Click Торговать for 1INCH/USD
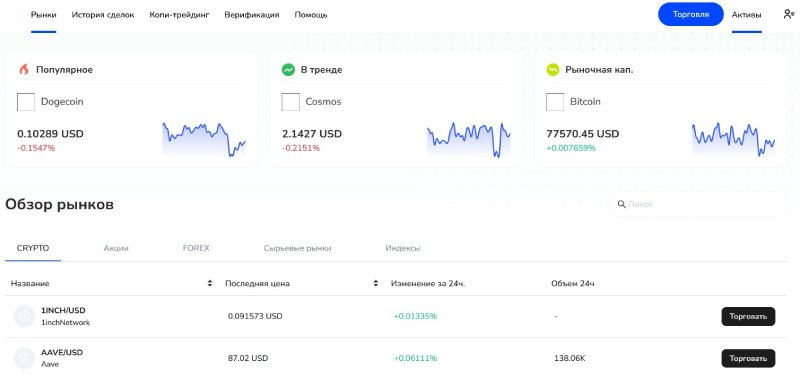 (748, 316)
